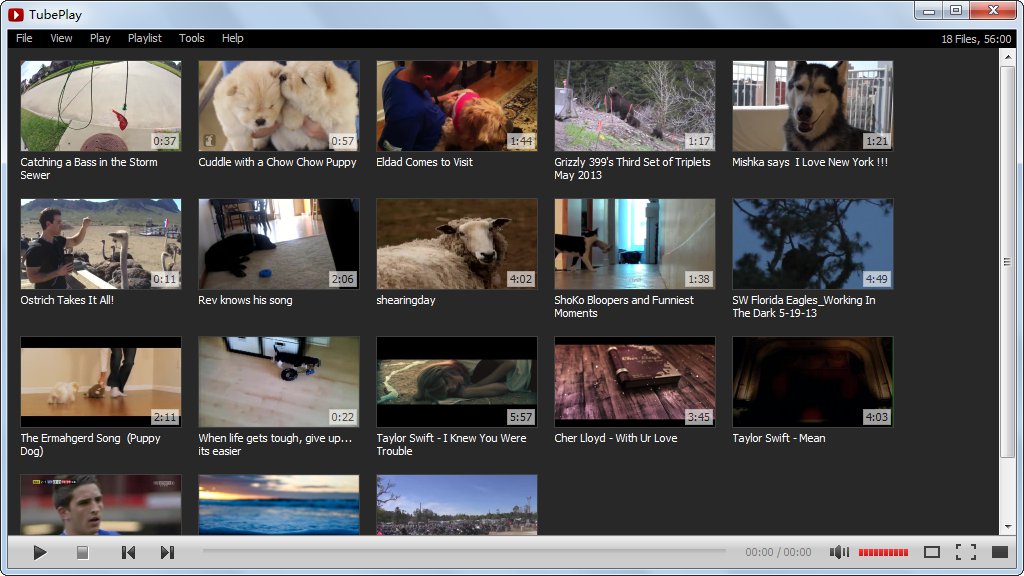This screenshot has width=1024, height=576.
Task: Select Cher Lloyd With Ur Love thumbnail
Action: [x=635, y=381]
